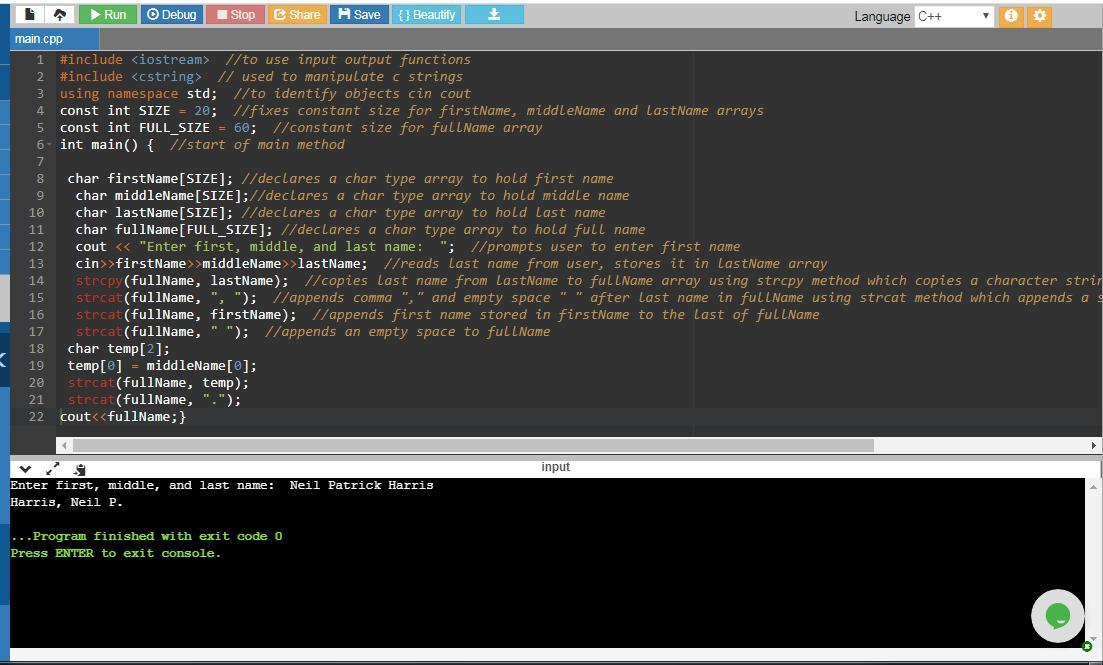Click the Save button
The height and width of the screenshot is (665, 1103).
coord(359,14)
